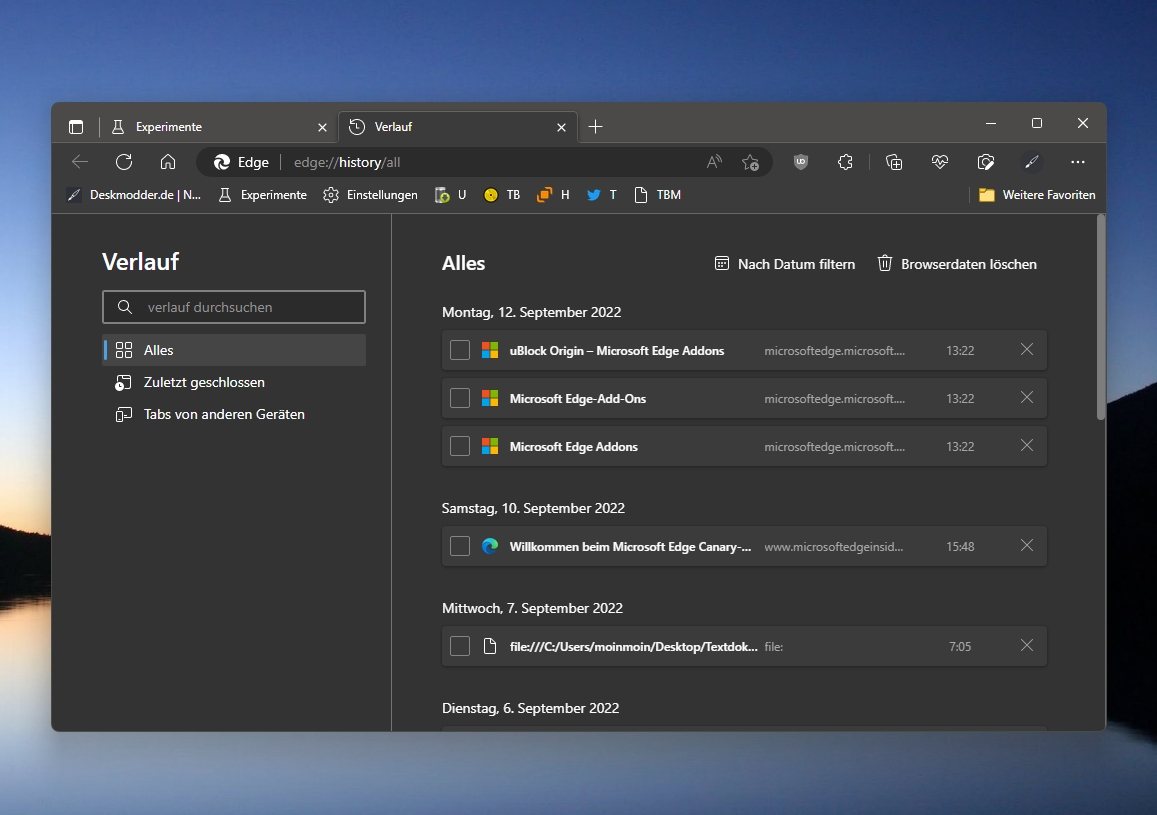The image size is (1157, 815).
Task: Open the web capture camera icon
Action: pyautogui.click(x=986, y=162)
